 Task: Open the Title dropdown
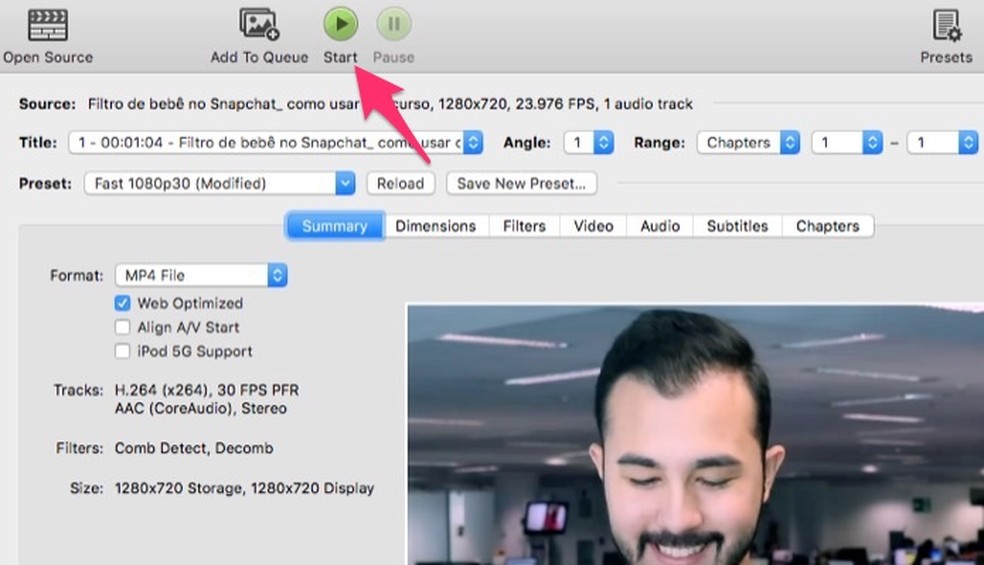click(275, 143)
